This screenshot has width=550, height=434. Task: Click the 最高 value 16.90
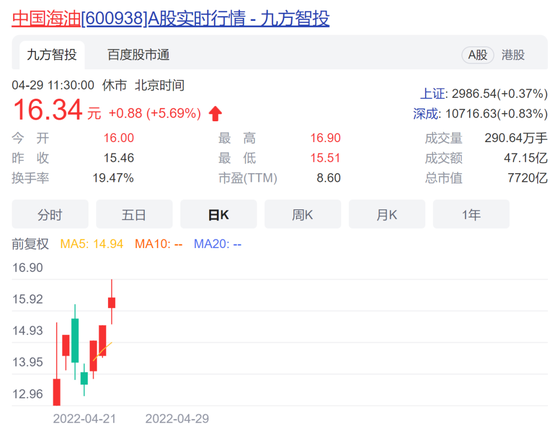[x=325, y=138]
